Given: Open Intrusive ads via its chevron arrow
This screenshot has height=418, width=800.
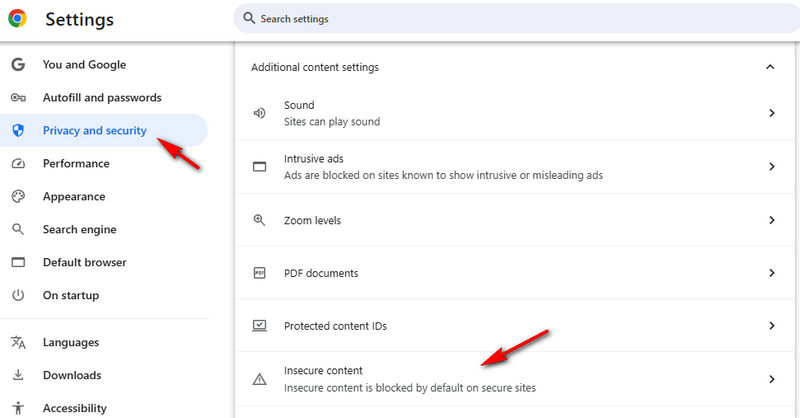Looking at the screenshot, I should (771, 166).
